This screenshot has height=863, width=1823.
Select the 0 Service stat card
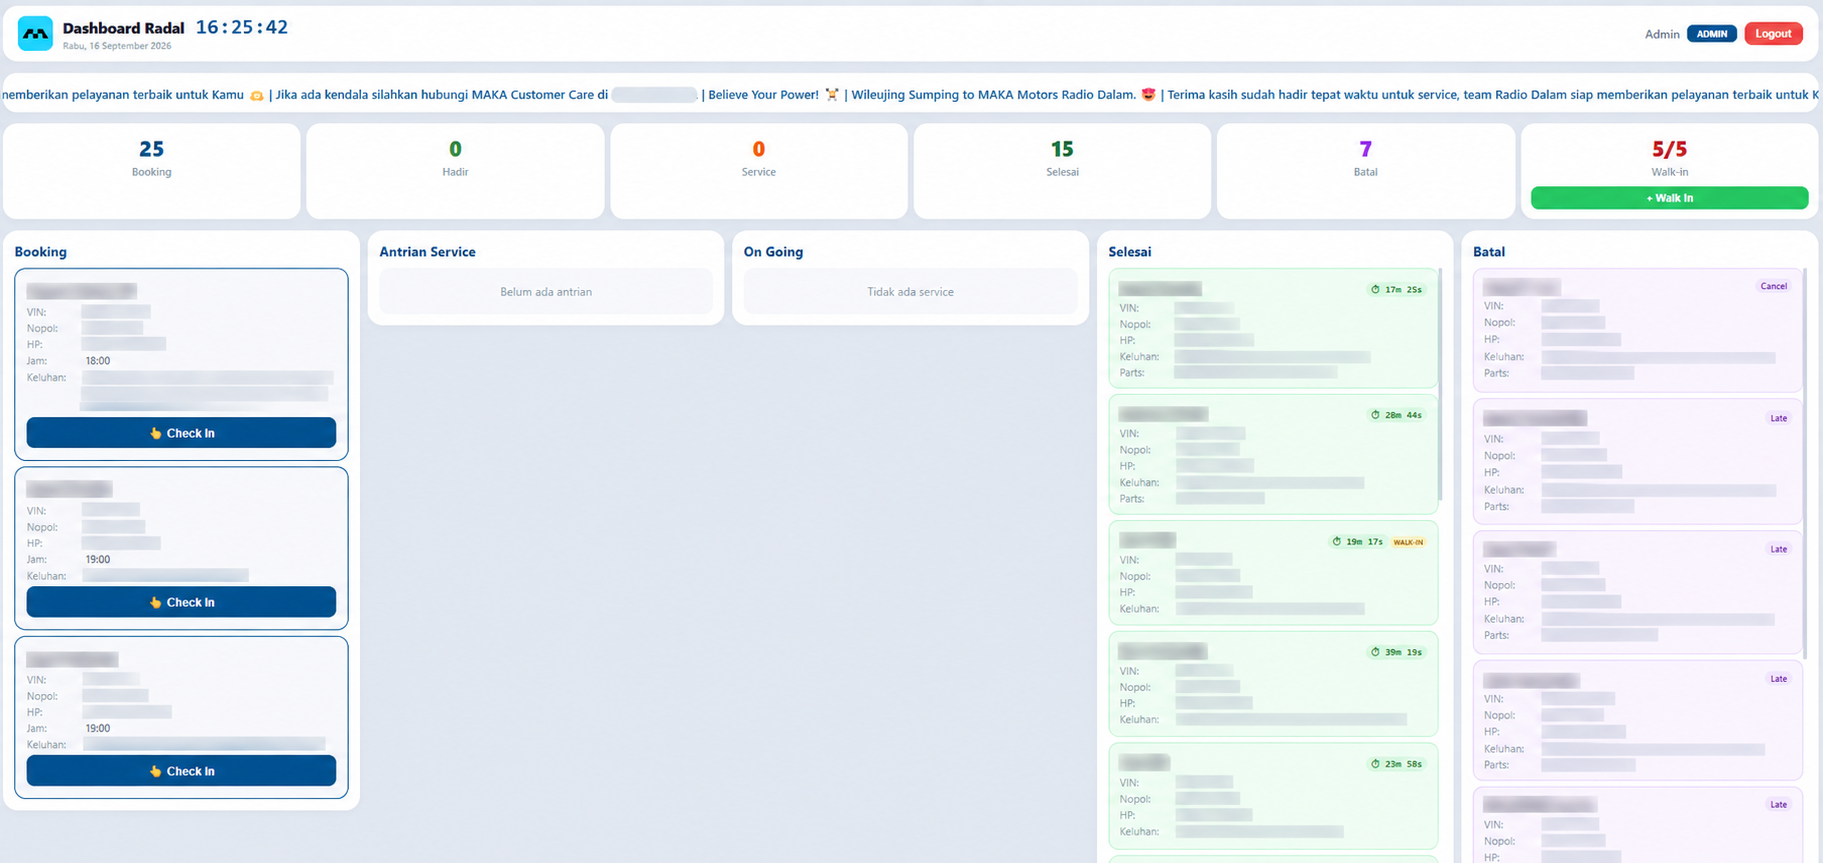(x=759, y=171)
